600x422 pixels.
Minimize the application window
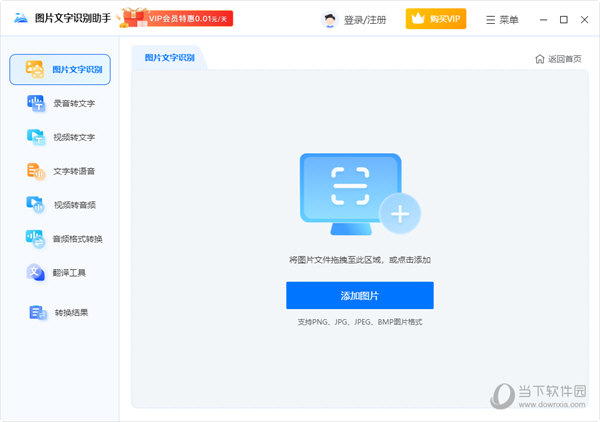pyautogui.click(x=543, y=20)
